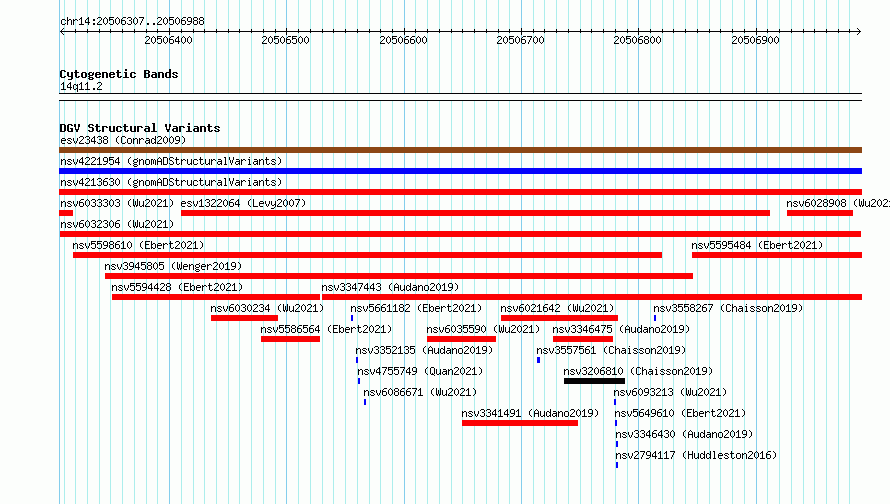This screenshot has height=504, width=890.
Task: Click ruler position 20506900
Action: pos(755,40)
